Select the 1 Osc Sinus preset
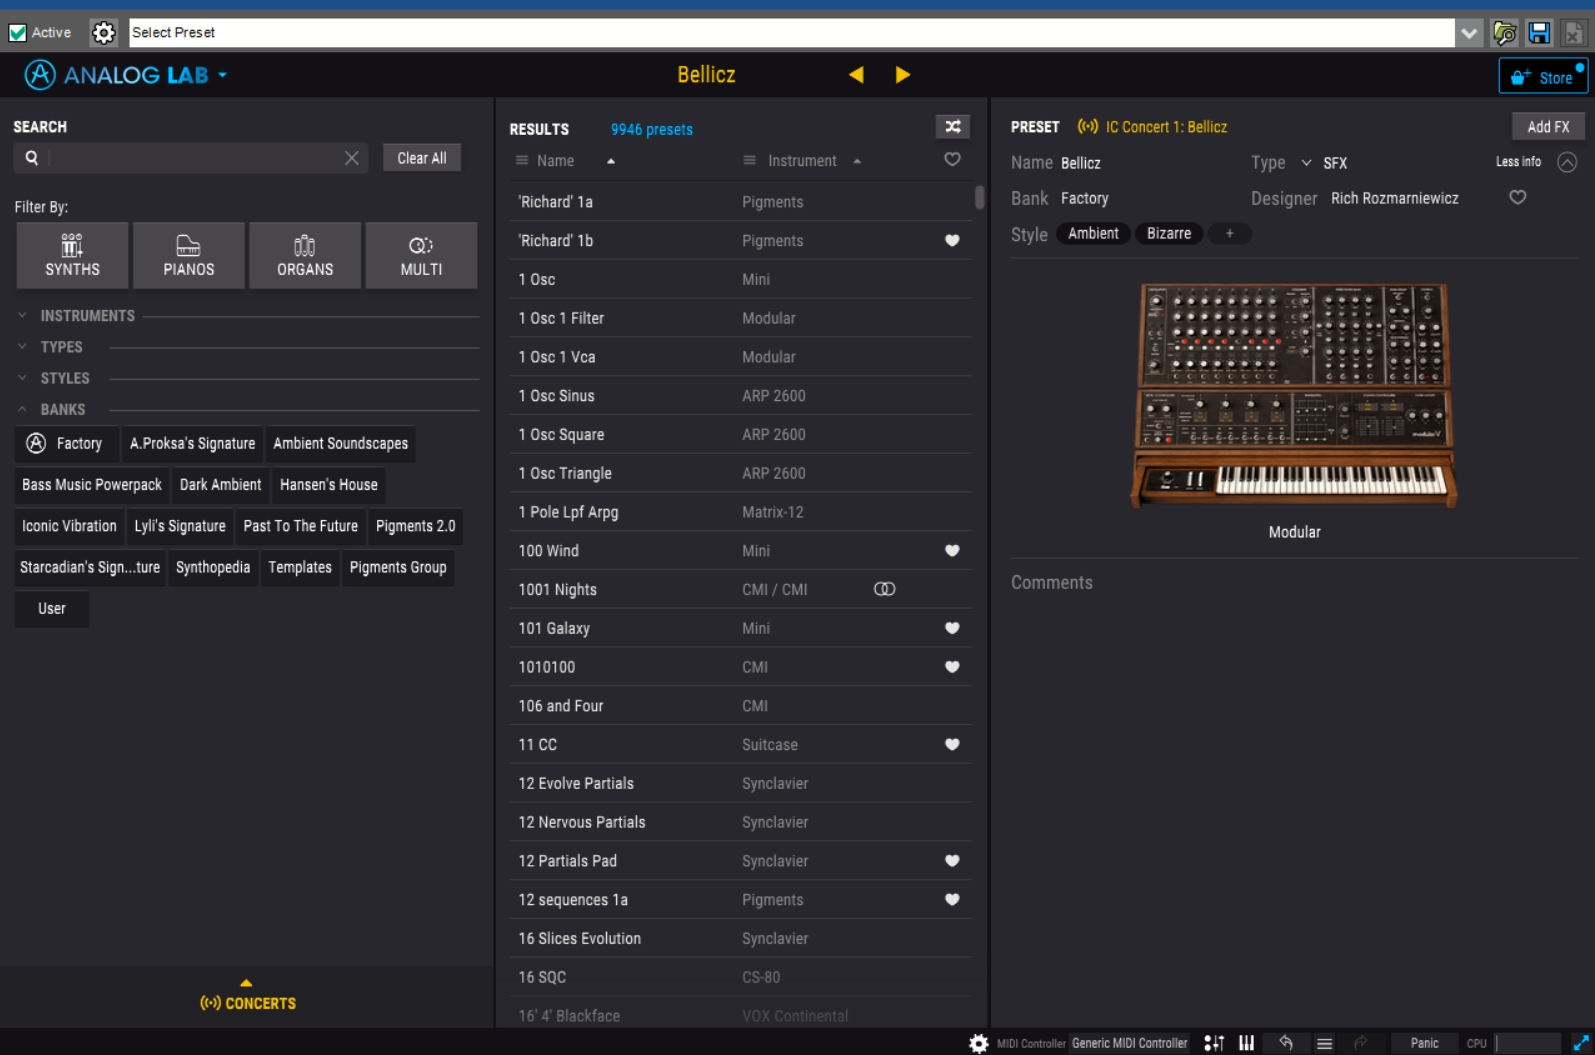This screenshot has width=1595, height=1055. (741, 396)
